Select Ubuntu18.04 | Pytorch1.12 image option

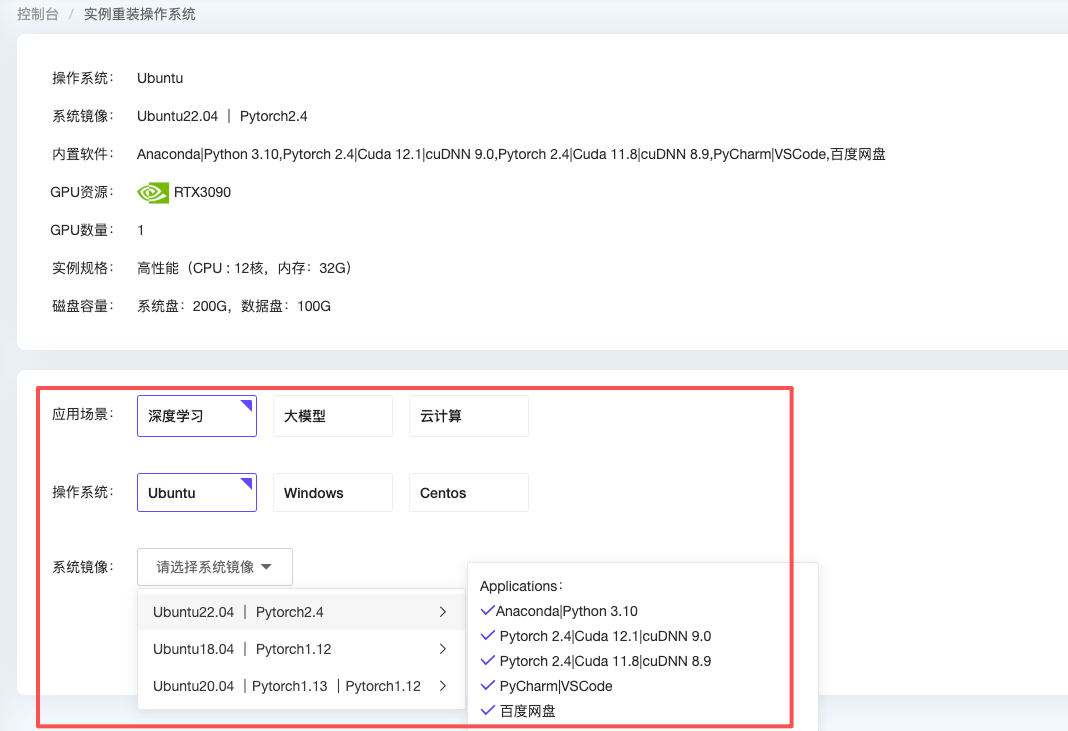click(x=242, y=649)
